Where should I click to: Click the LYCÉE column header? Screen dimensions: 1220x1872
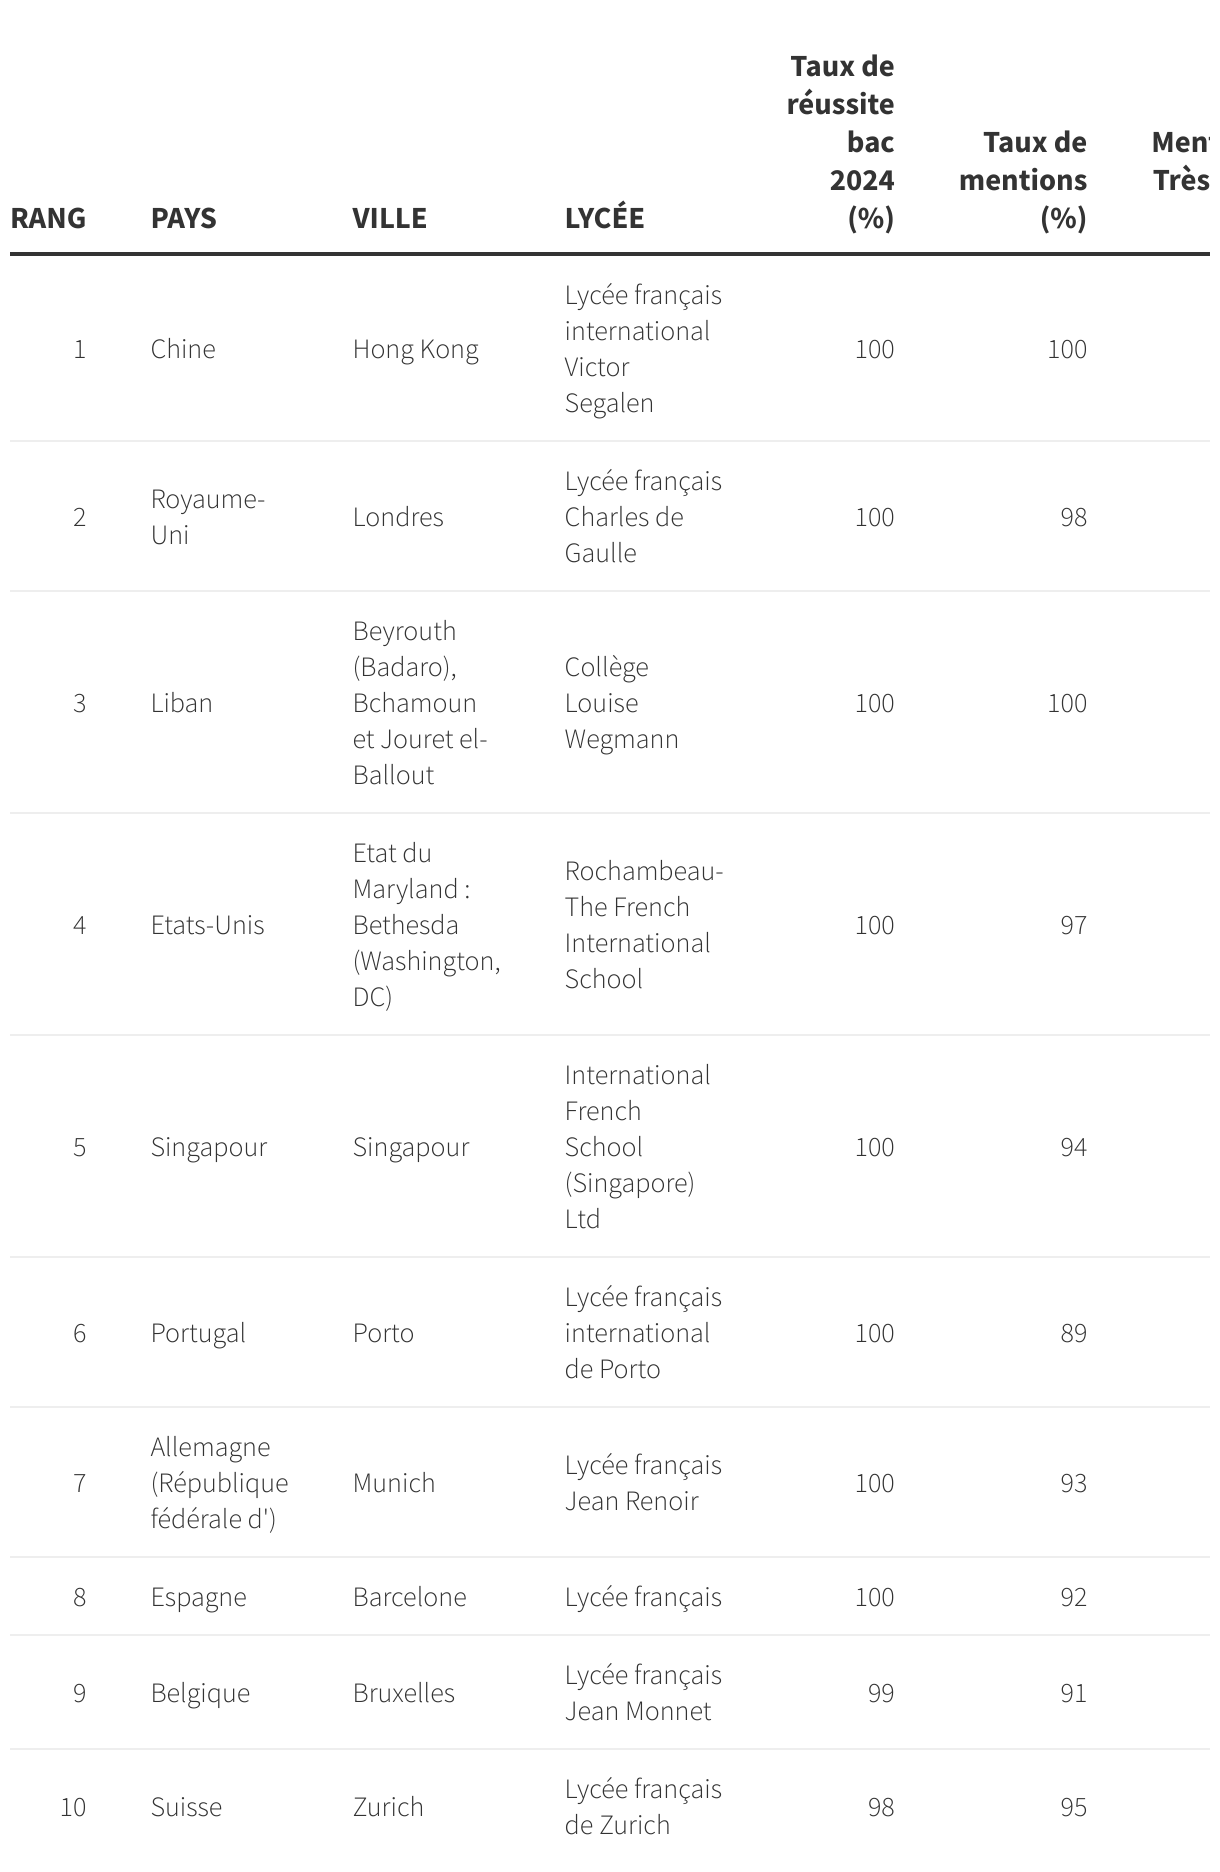pos(604,218)
